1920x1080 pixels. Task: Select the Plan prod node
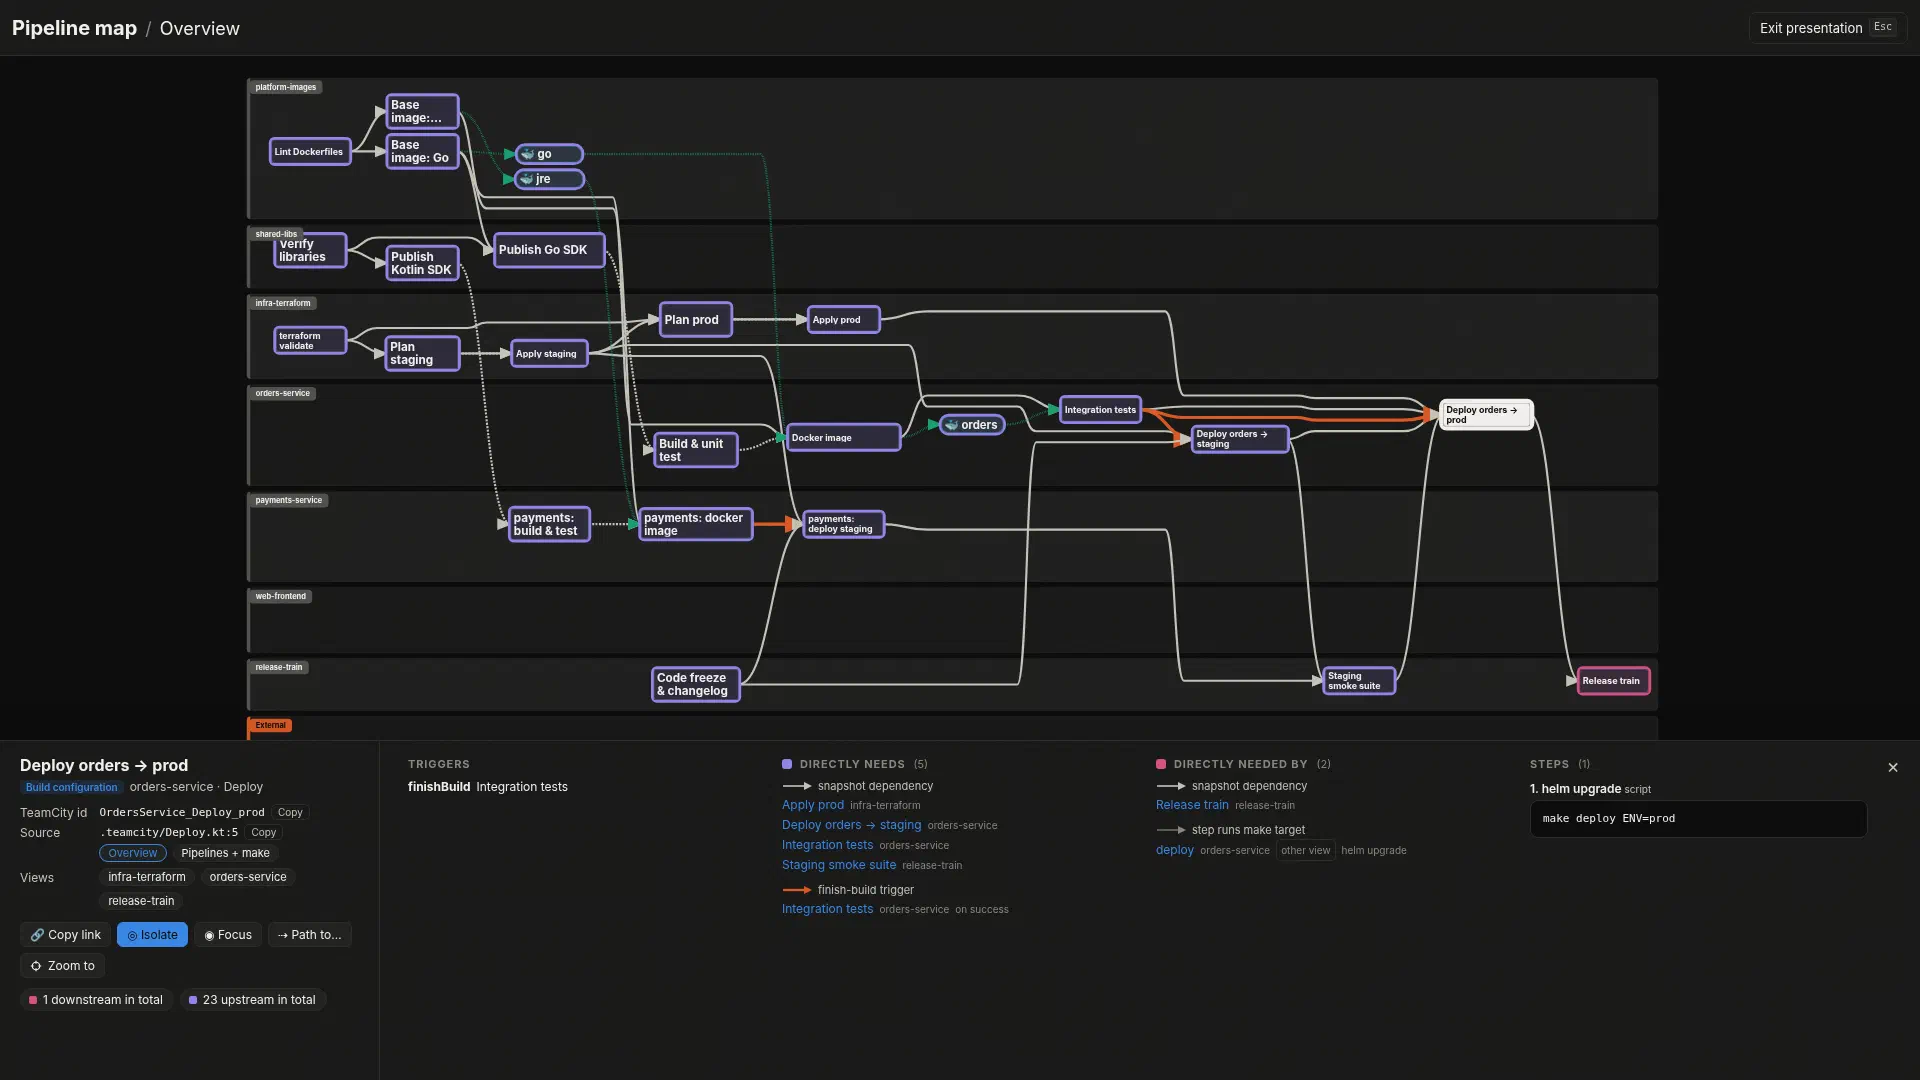click(696, 320)
